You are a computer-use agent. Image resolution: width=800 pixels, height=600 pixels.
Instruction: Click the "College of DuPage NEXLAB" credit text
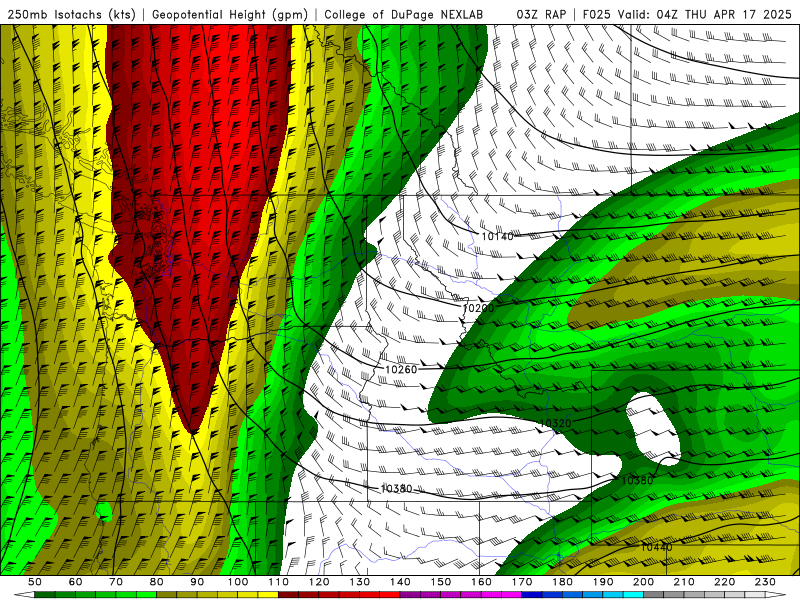tap(404, 14)
